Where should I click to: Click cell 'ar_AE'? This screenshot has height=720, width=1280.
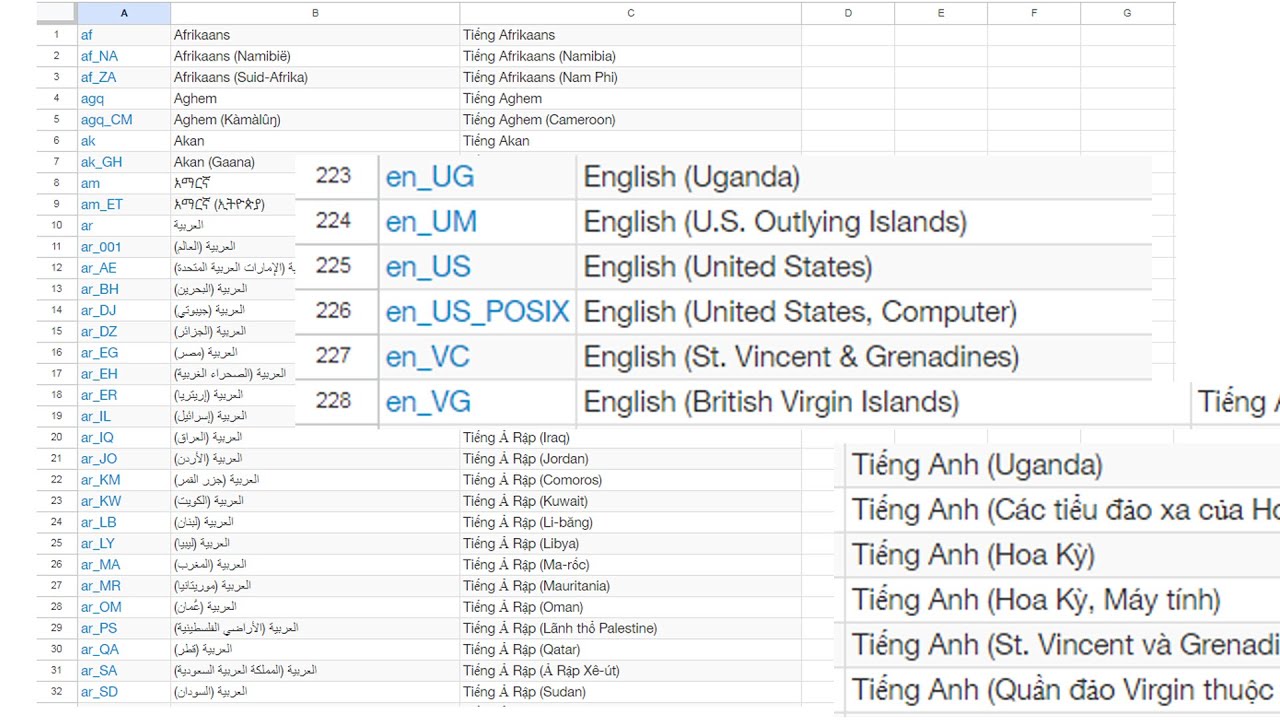point(124,268)
